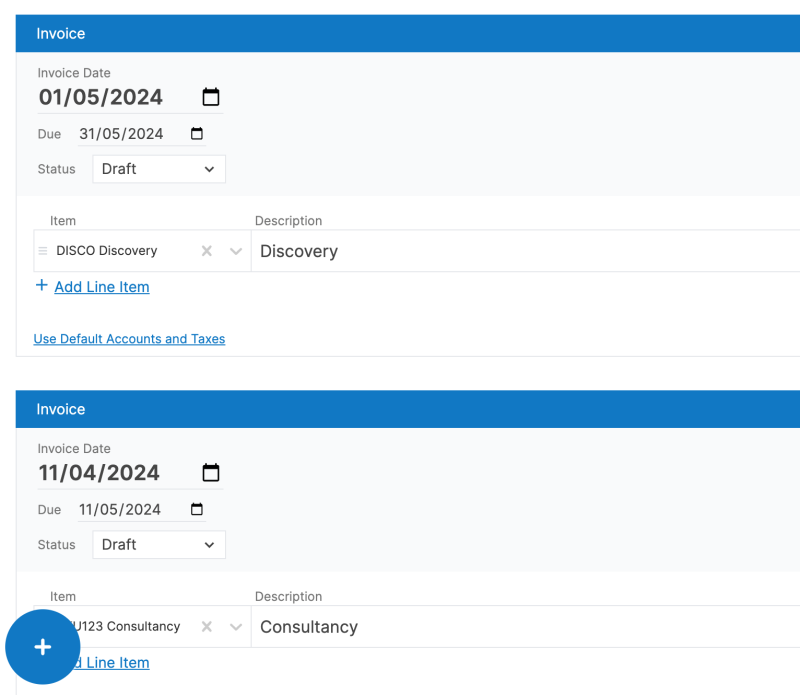Viewport: 800px width, 696px height.
Task: Remove the Consultancy item using its X icon
Action: [206, 626]
